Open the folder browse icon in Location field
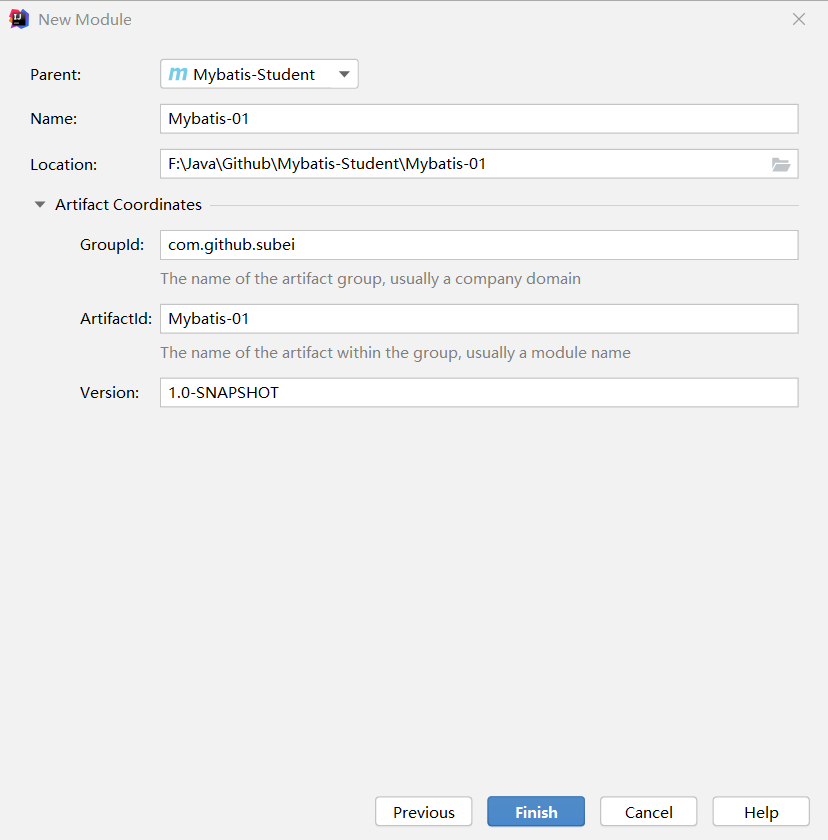 781,164
